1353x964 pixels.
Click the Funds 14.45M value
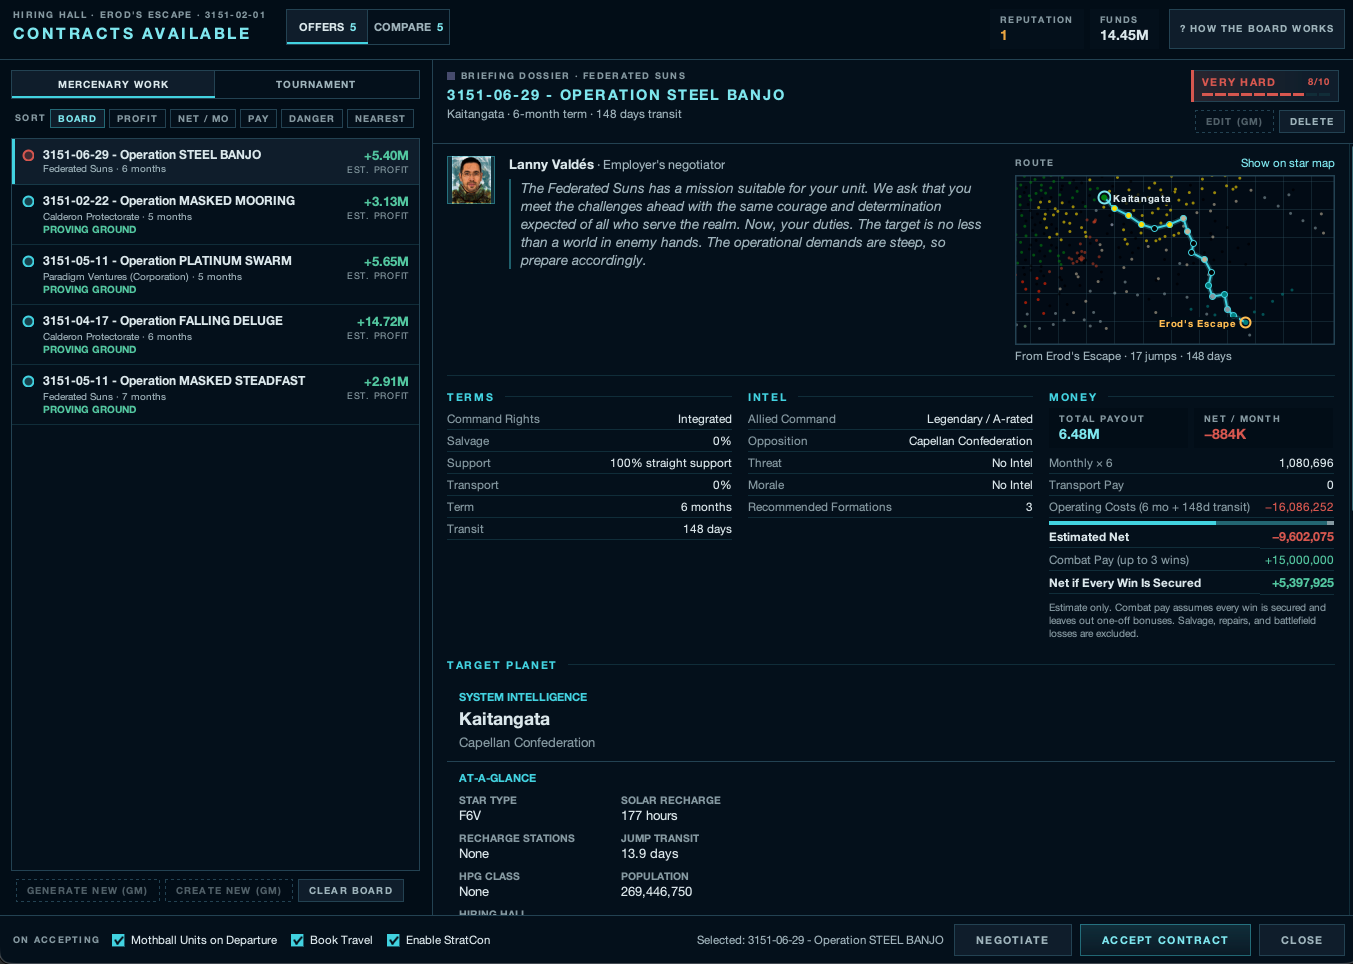click(1124, 35)
